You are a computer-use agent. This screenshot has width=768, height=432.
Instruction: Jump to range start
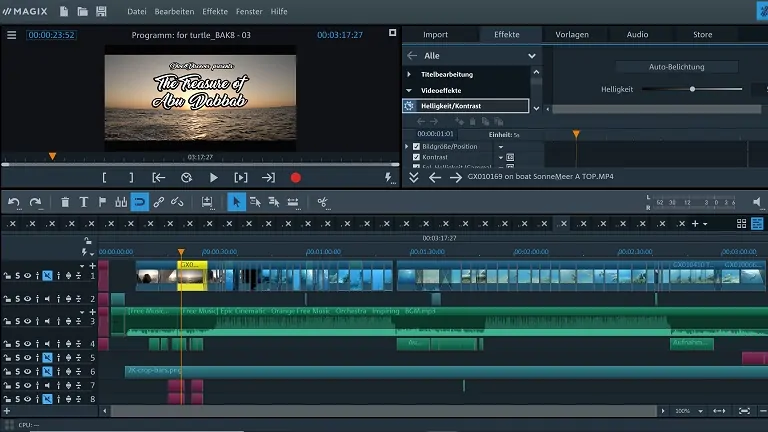point(159,178)
